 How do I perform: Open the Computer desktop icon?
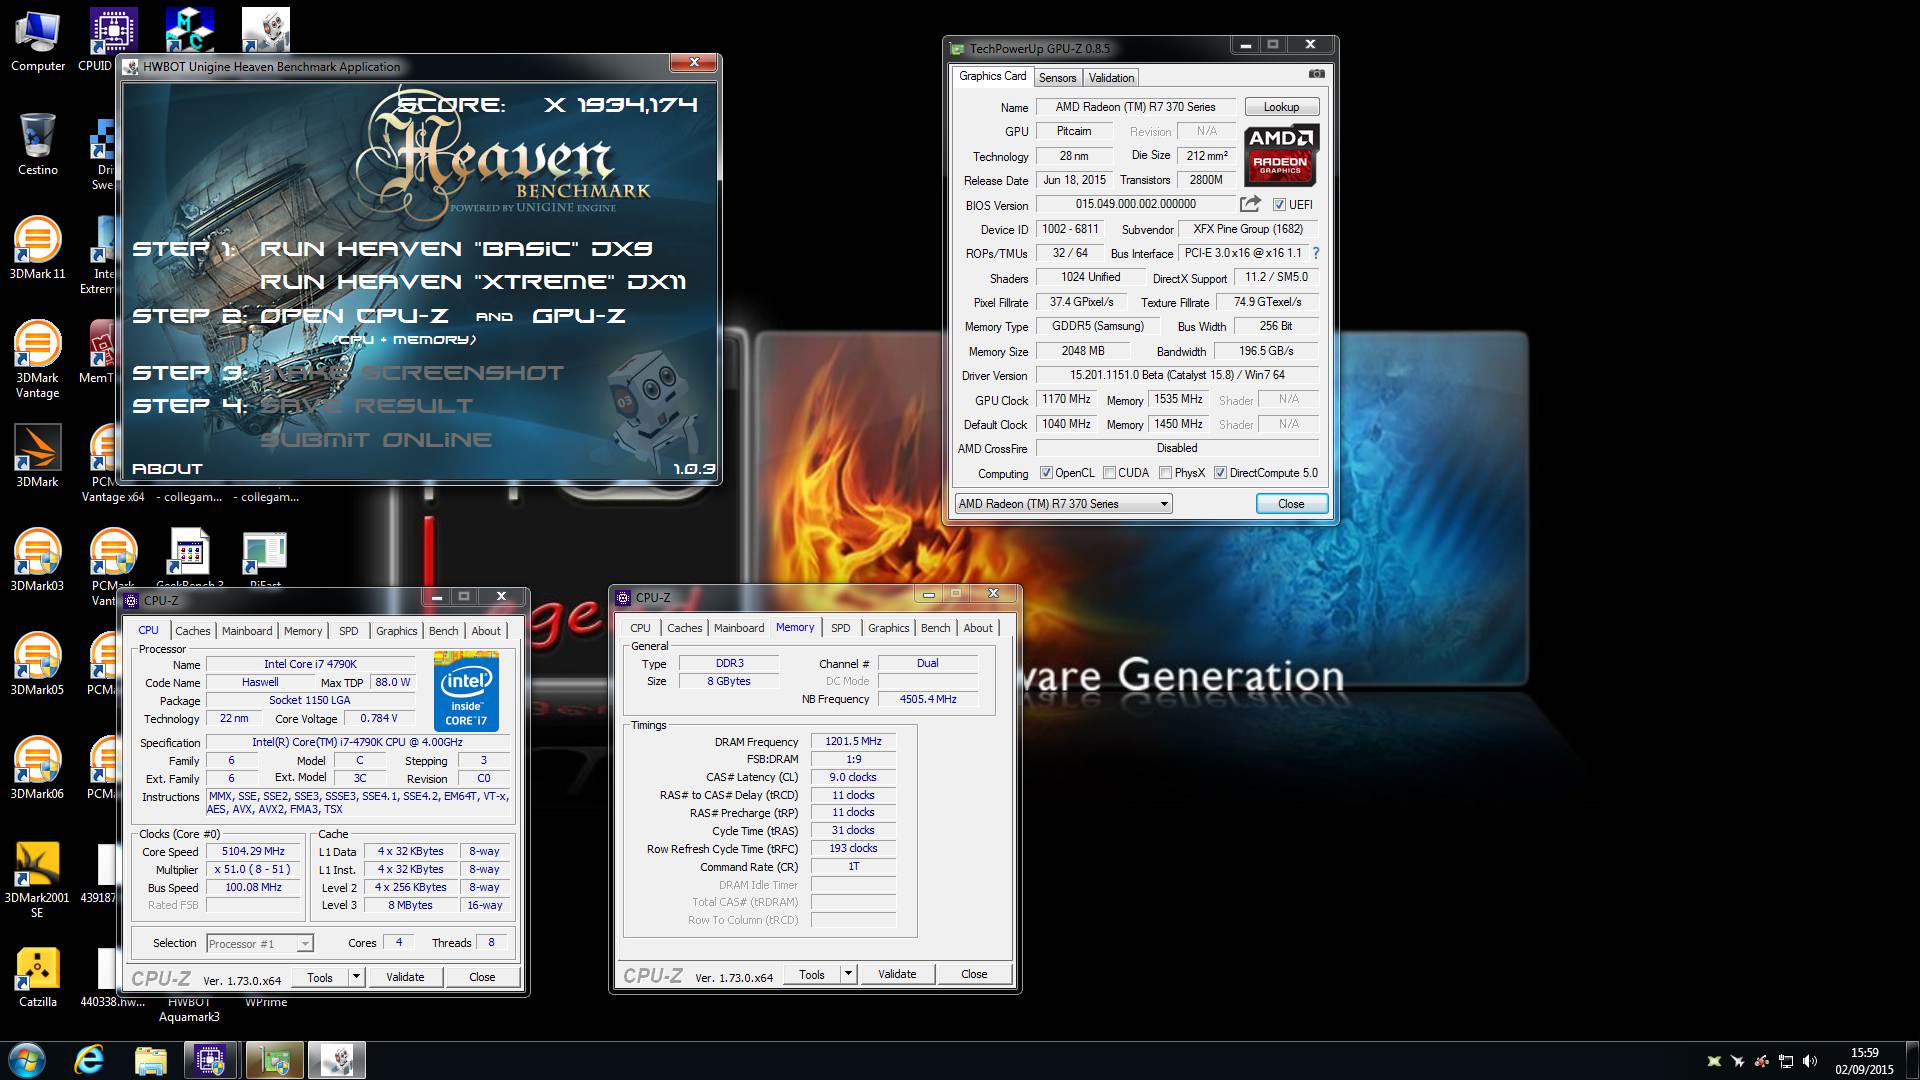(x=38, y=42)
